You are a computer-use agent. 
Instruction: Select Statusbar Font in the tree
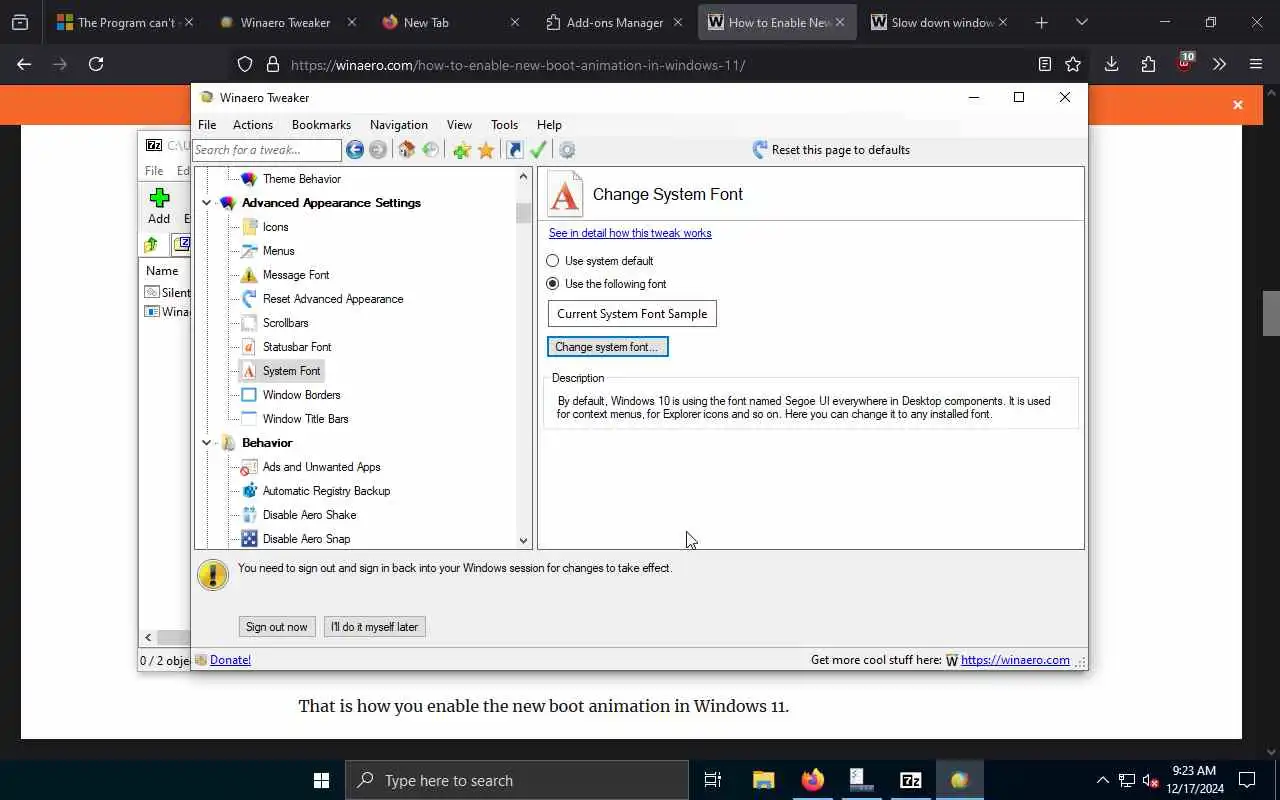(x=296, y=347)
